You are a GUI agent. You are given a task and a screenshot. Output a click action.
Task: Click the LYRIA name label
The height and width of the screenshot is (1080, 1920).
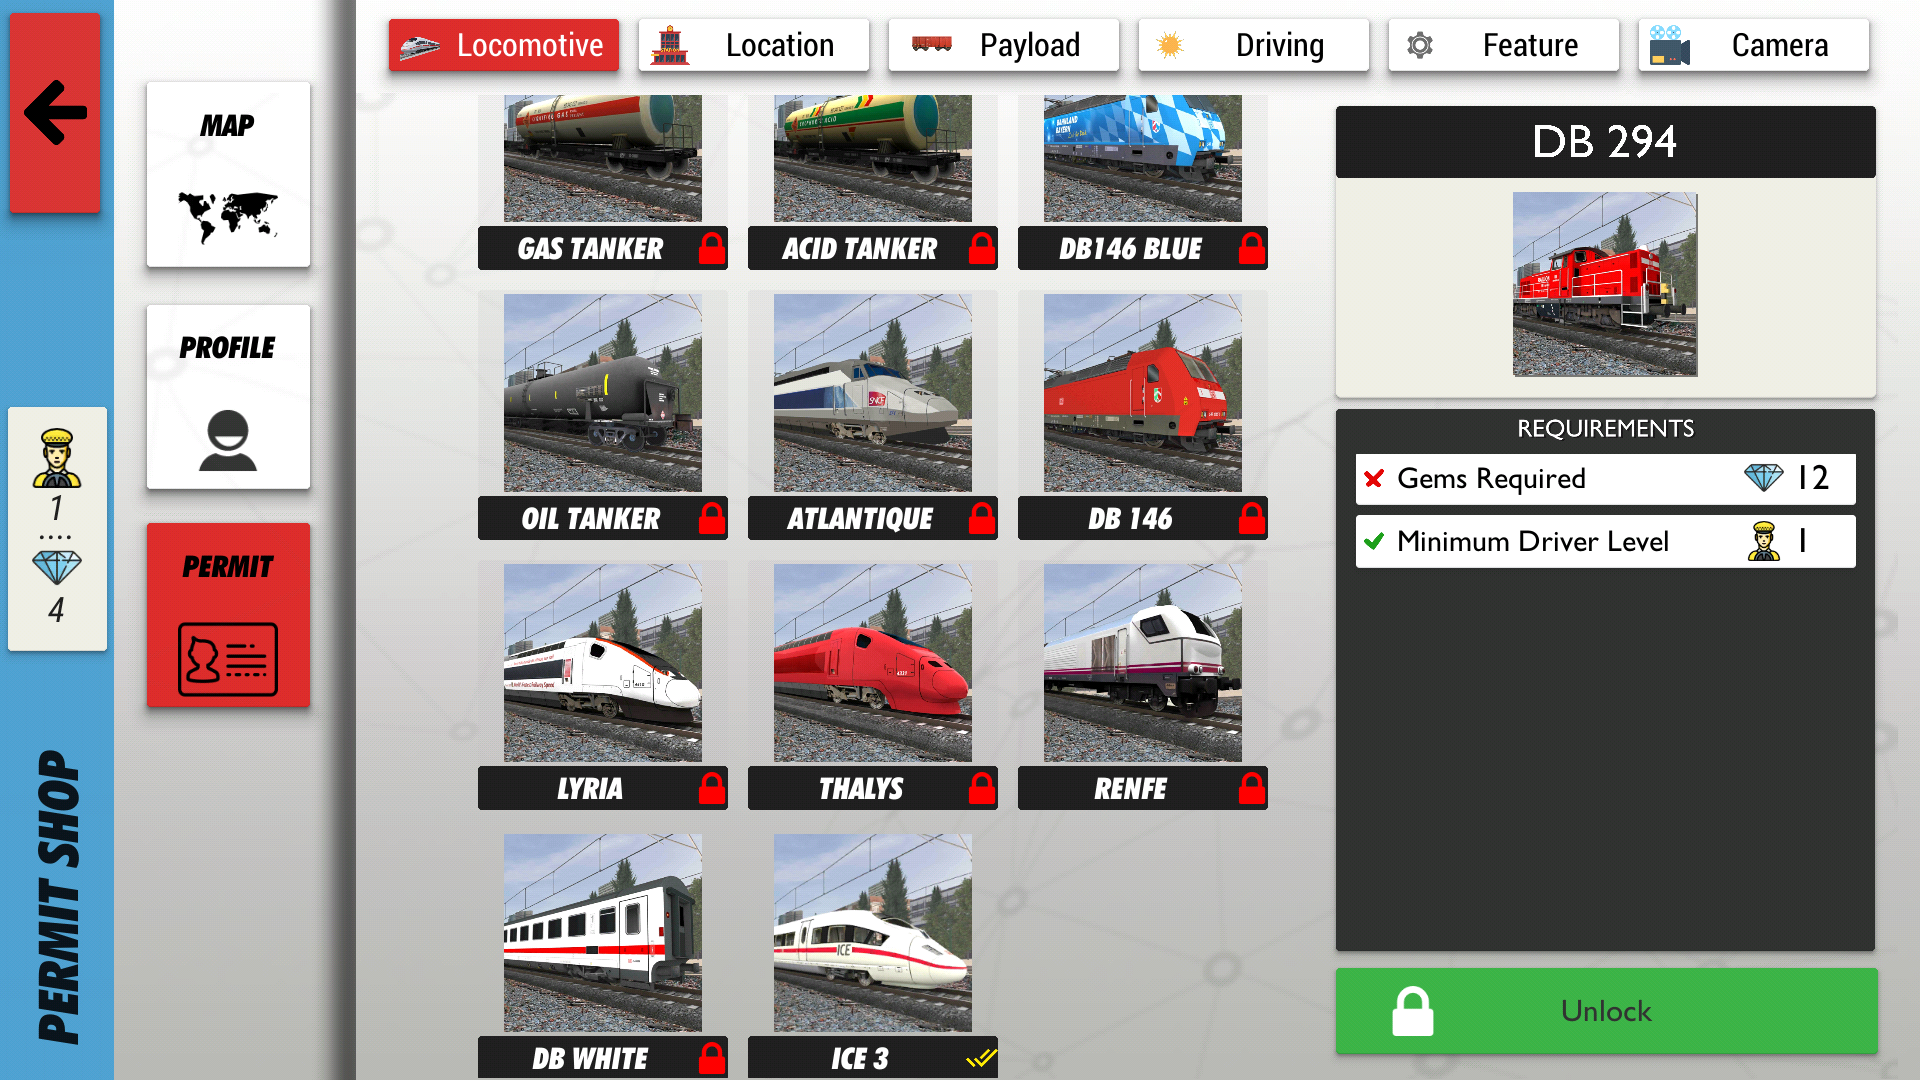pyautogui.click(x=590, y=789)
